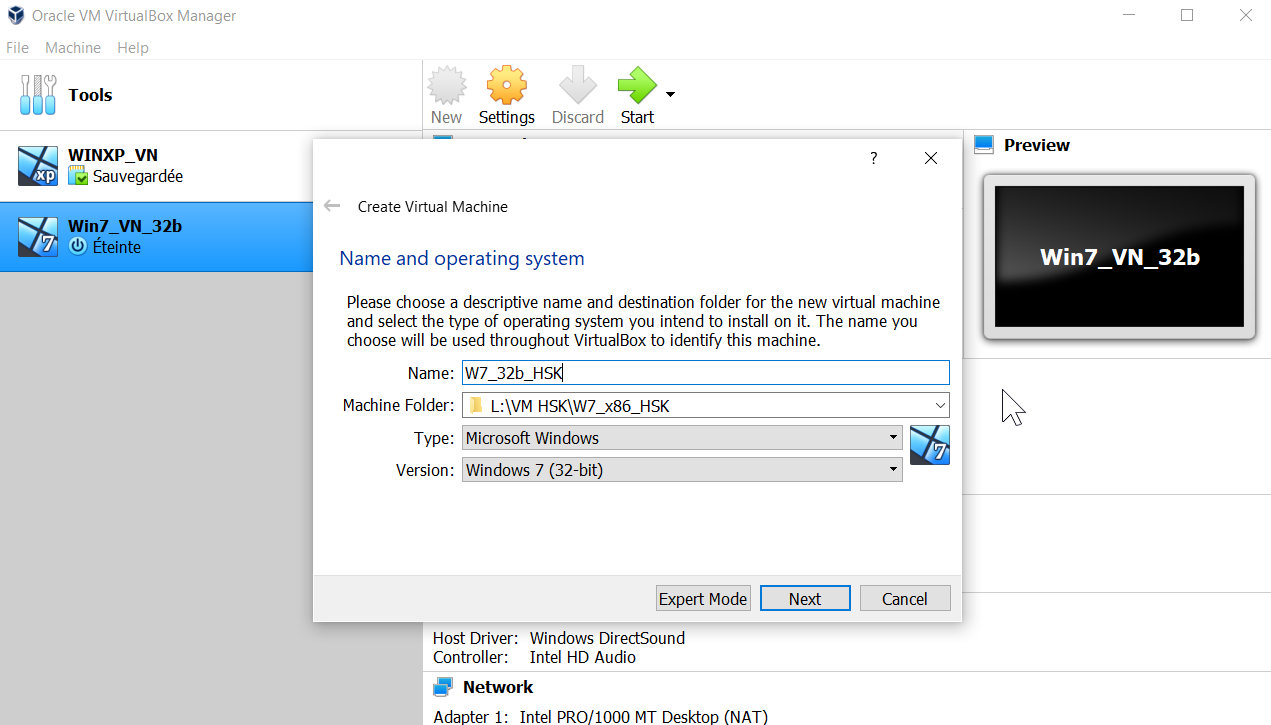Open the Start button dropdown arrow
This screenshot has height=725, width=1271.
[x=670, y=94]
